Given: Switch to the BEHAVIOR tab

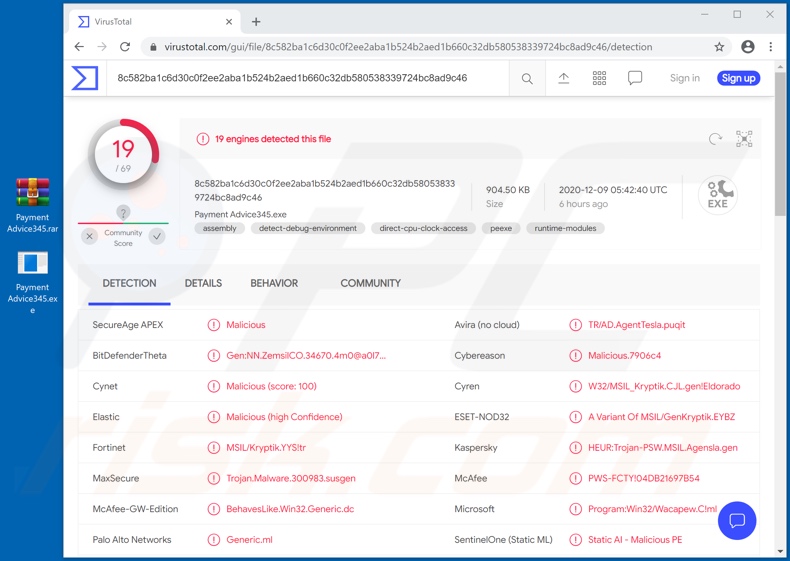Looking at the screenshot, I should click(274, 283).
